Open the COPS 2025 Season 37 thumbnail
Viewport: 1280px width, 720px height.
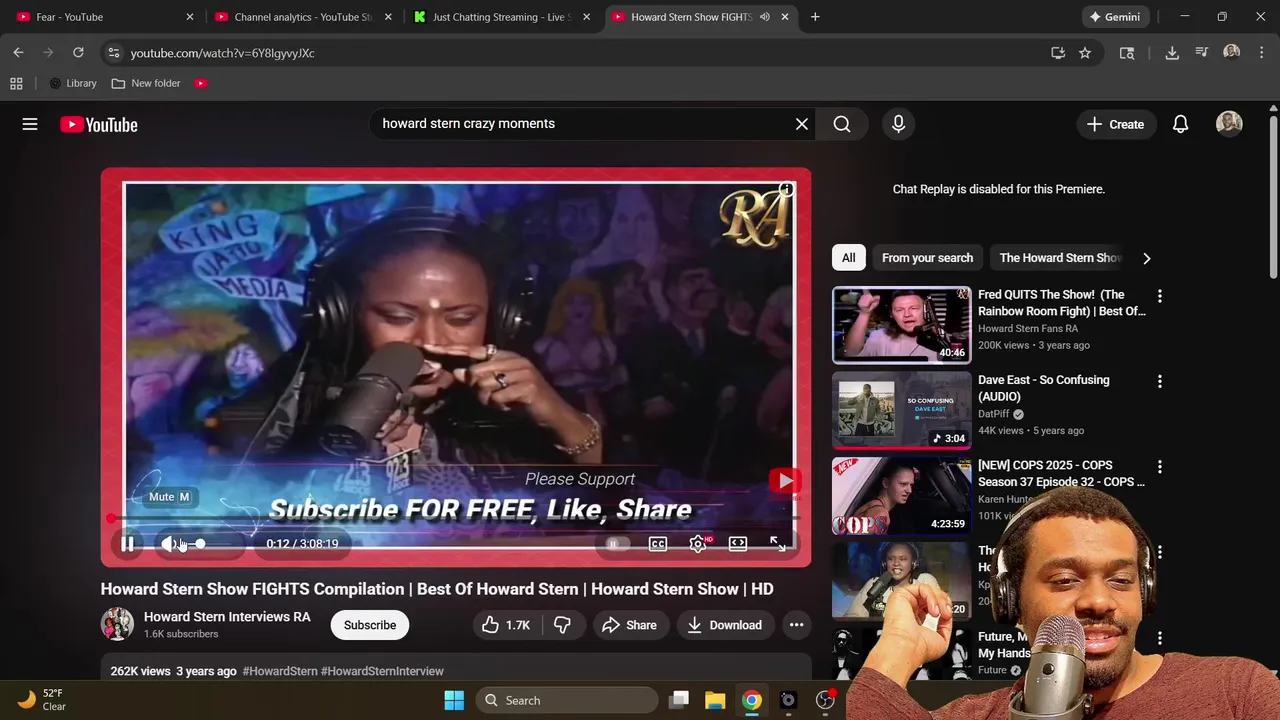[x=902, y=495]
